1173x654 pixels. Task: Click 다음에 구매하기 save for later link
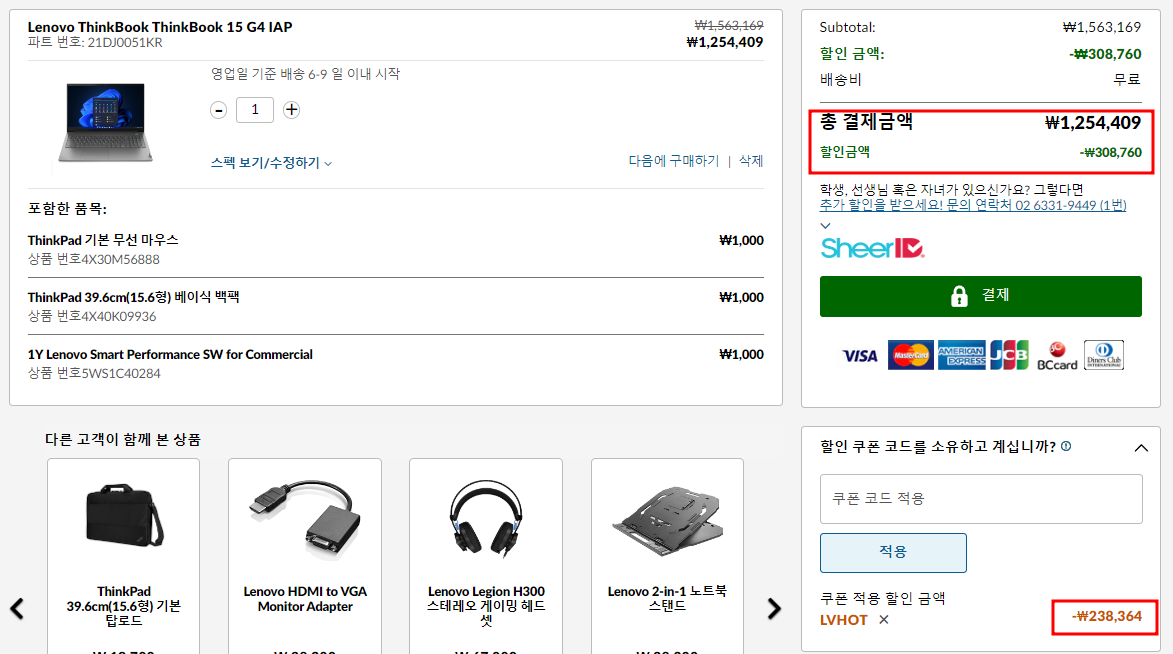(x=673, y=161)
